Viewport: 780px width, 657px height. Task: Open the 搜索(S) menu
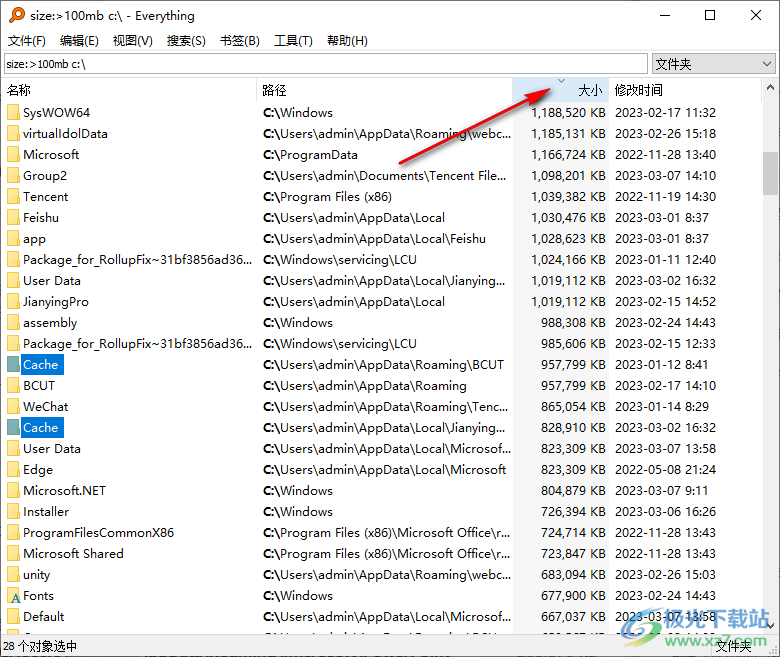[186, 41]
